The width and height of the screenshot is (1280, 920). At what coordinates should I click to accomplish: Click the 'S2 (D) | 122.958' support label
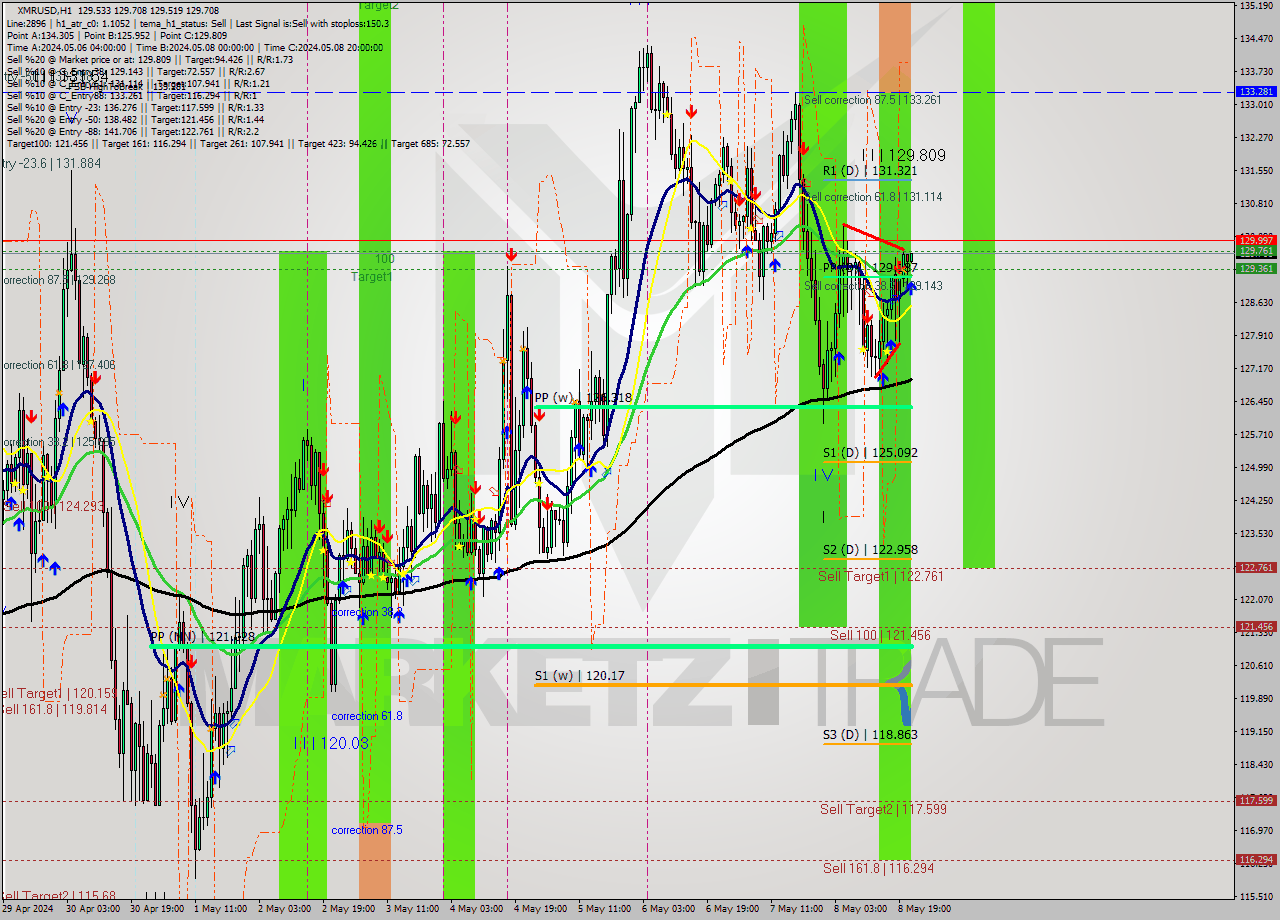(x=870, y=550)
